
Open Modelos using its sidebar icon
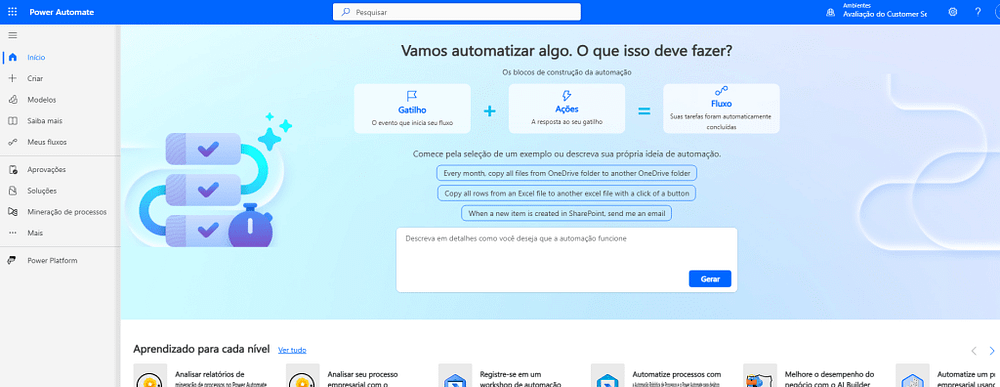tap(12, 99)
